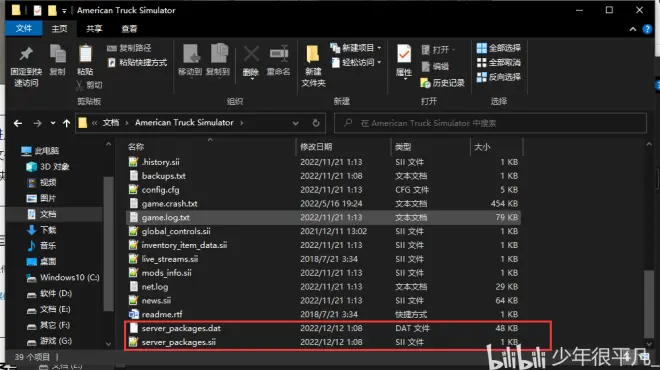Click the Rename (重命名) icon
Viewport: 660px width, 370px height.
[x=279, y=54]
